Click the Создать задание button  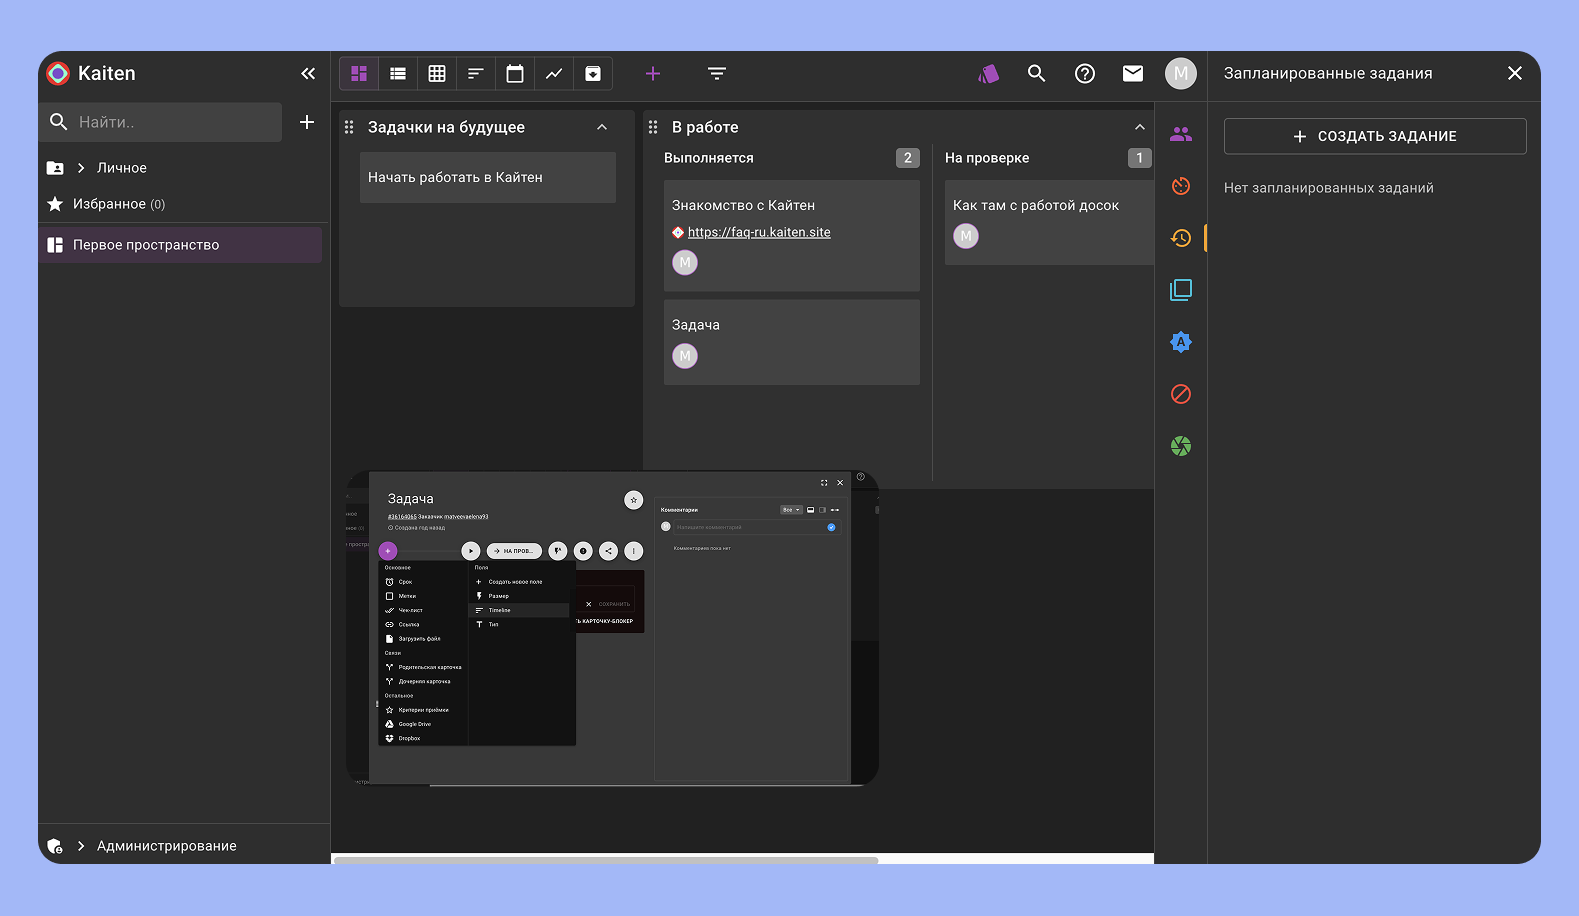pos(1374,137)
